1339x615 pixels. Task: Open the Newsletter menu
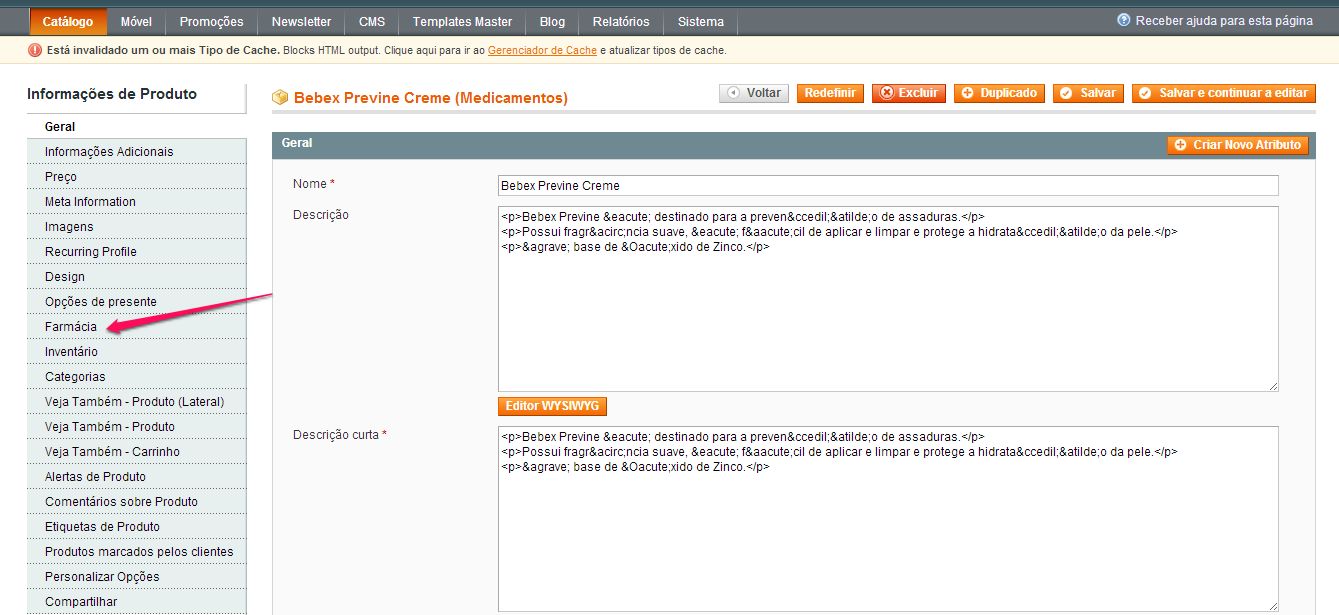301,21
